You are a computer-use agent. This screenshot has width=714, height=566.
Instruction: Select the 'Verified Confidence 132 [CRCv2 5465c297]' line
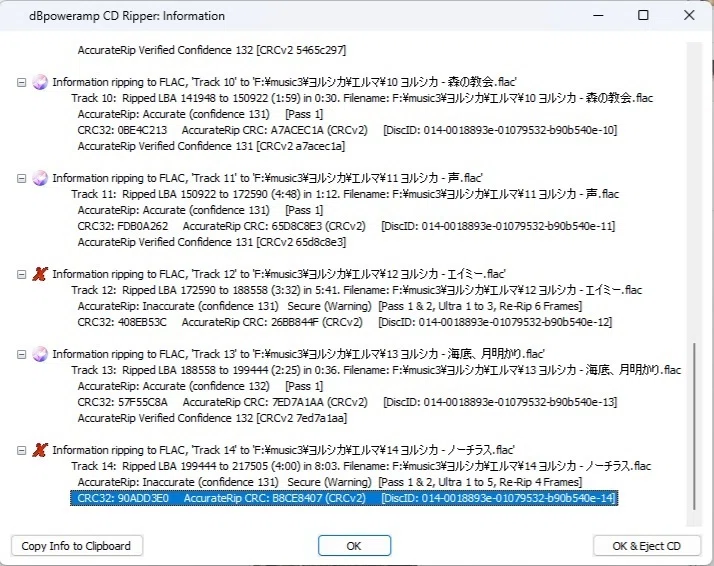coord(212,50)
